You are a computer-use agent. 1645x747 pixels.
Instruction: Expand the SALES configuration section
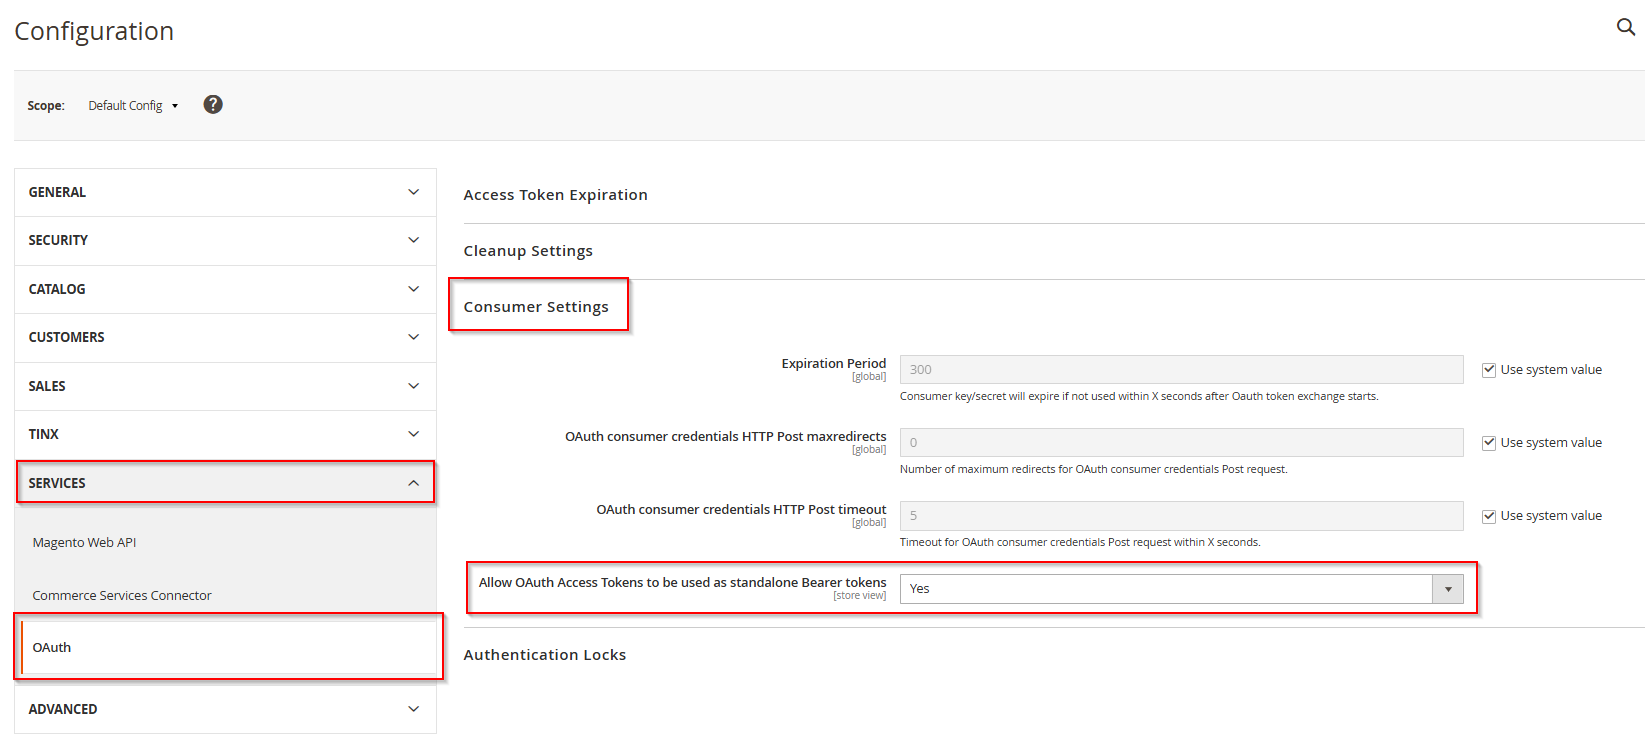coord(225,386)
